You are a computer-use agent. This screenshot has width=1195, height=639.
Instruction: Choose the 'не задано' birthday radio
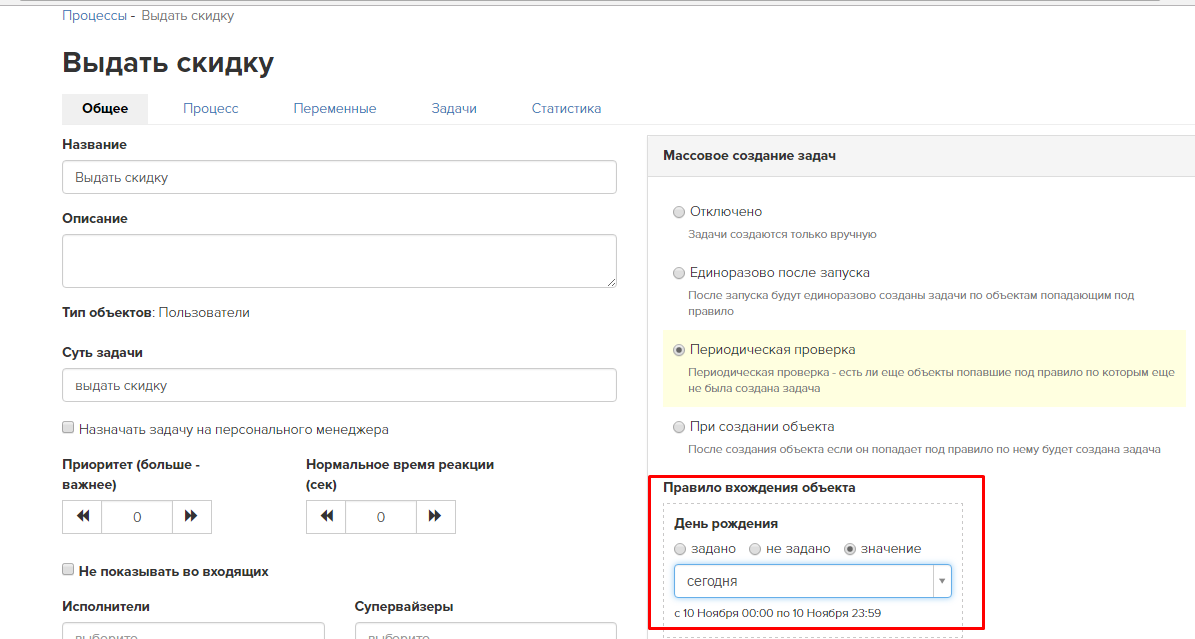tap(755, 549)
